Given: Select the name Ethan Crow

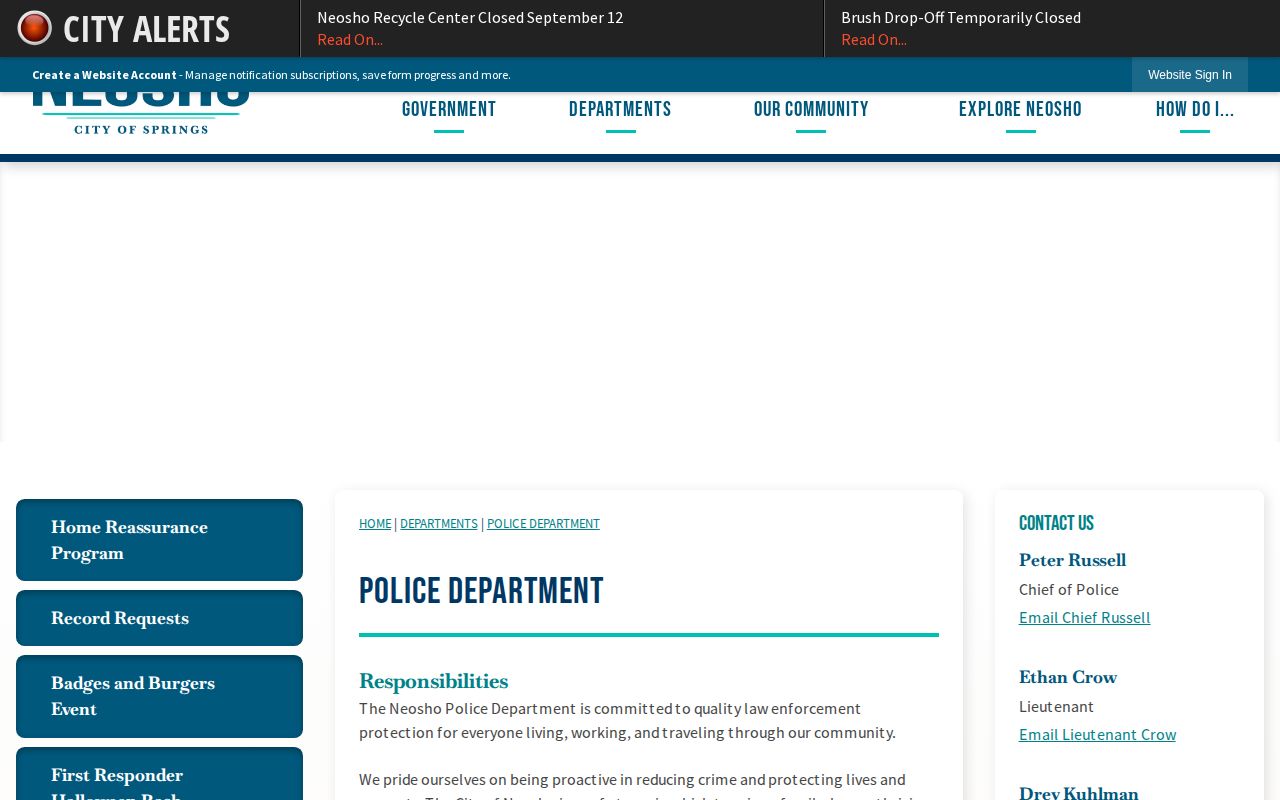Looking at the screenshot, I should 1068,677.
